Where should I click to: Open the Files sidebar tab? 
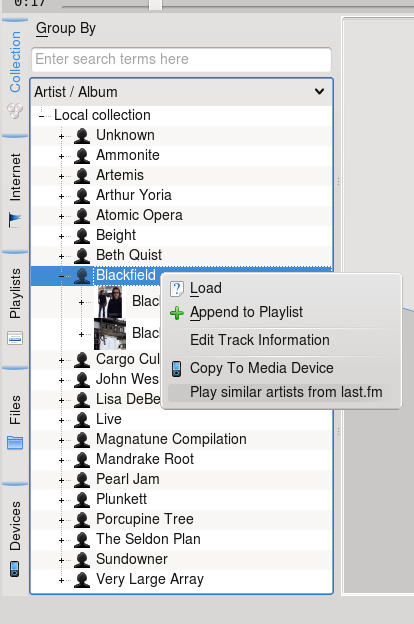[15, 424]
